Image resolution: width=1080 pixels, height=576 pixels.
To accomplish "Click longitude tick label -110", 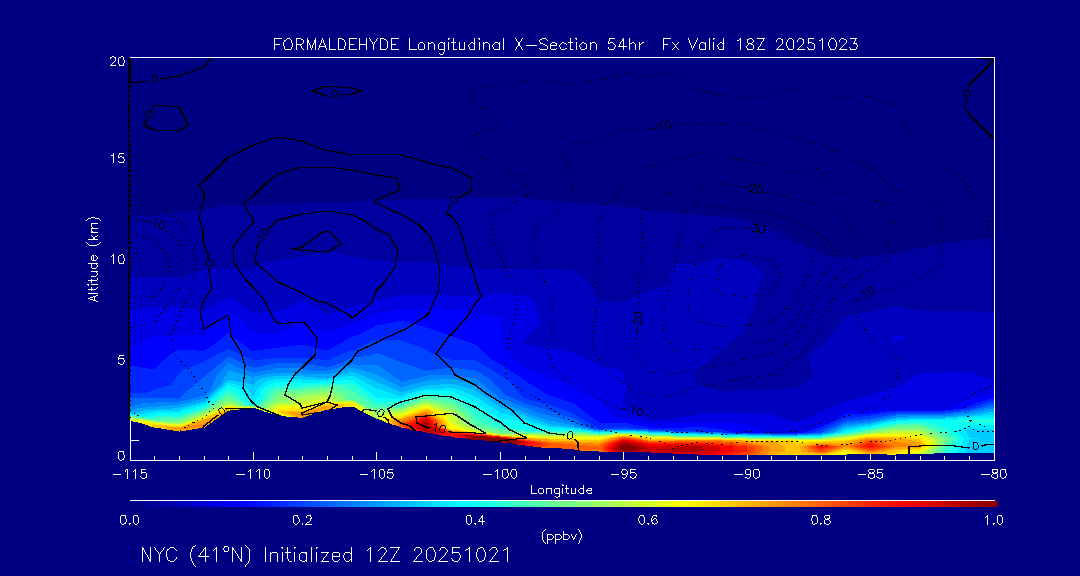I will coord(253,475).
